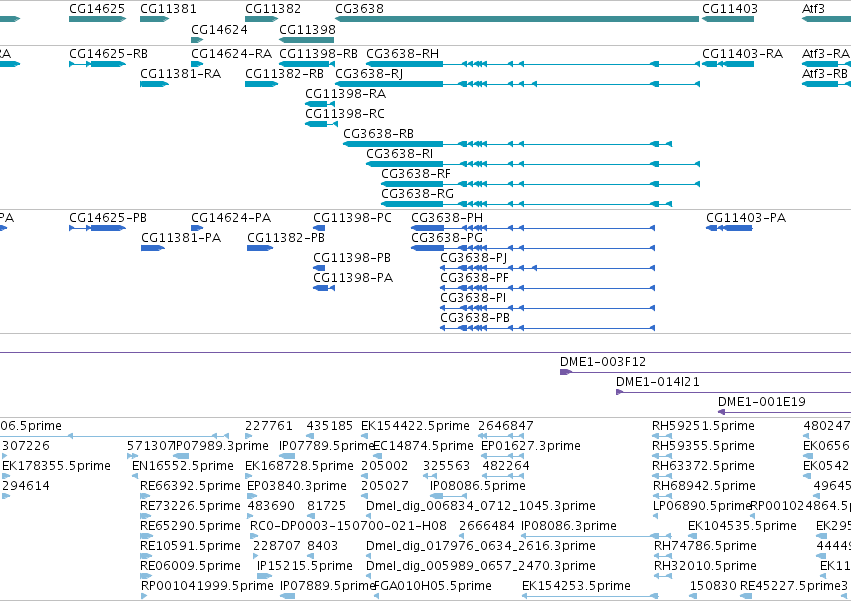The height and width of the screenshot is (601, 851).
Task: Select EST FGA010H05.5prime
Action: coord(433,586)
